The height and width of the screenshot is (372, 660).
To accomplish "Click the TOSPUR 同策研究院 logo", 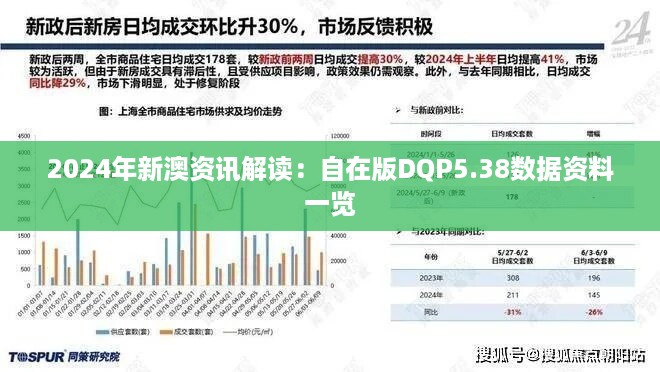I will (64, 357).
